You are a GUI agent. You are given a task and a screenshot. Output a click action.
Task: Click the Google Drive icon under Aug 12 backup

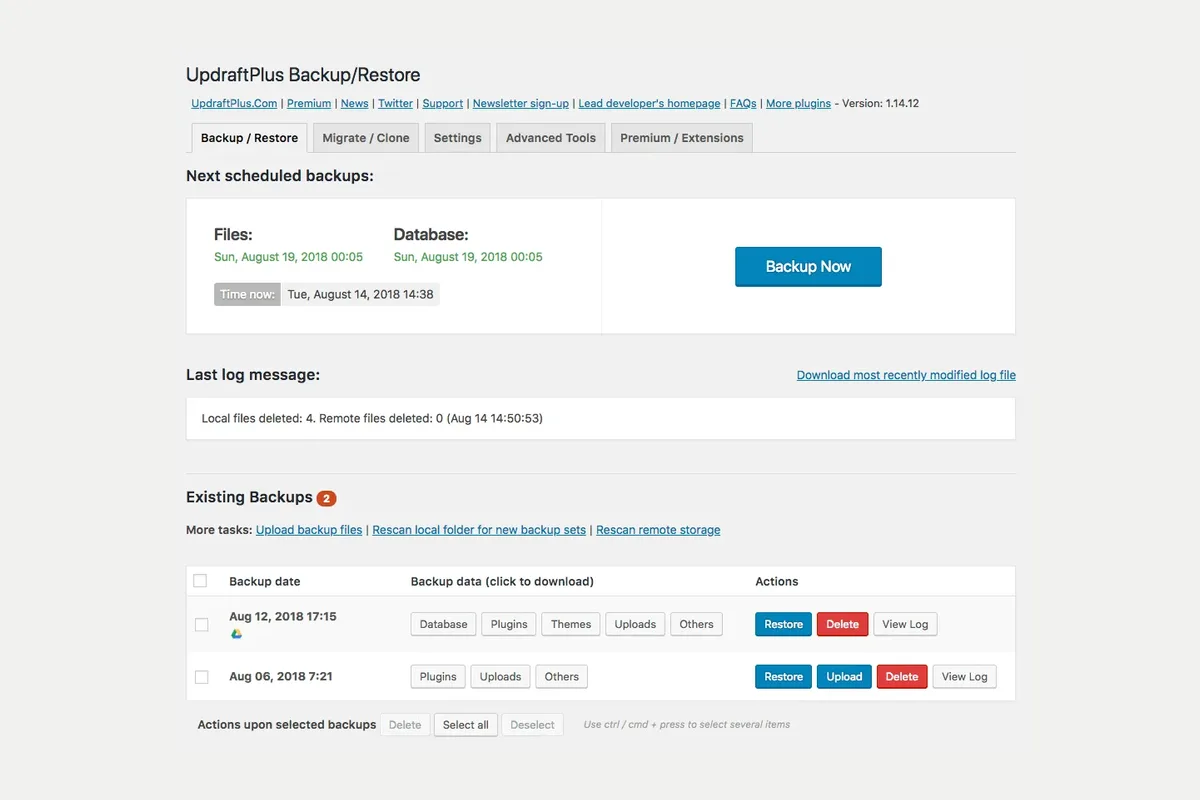click(236, 634)
